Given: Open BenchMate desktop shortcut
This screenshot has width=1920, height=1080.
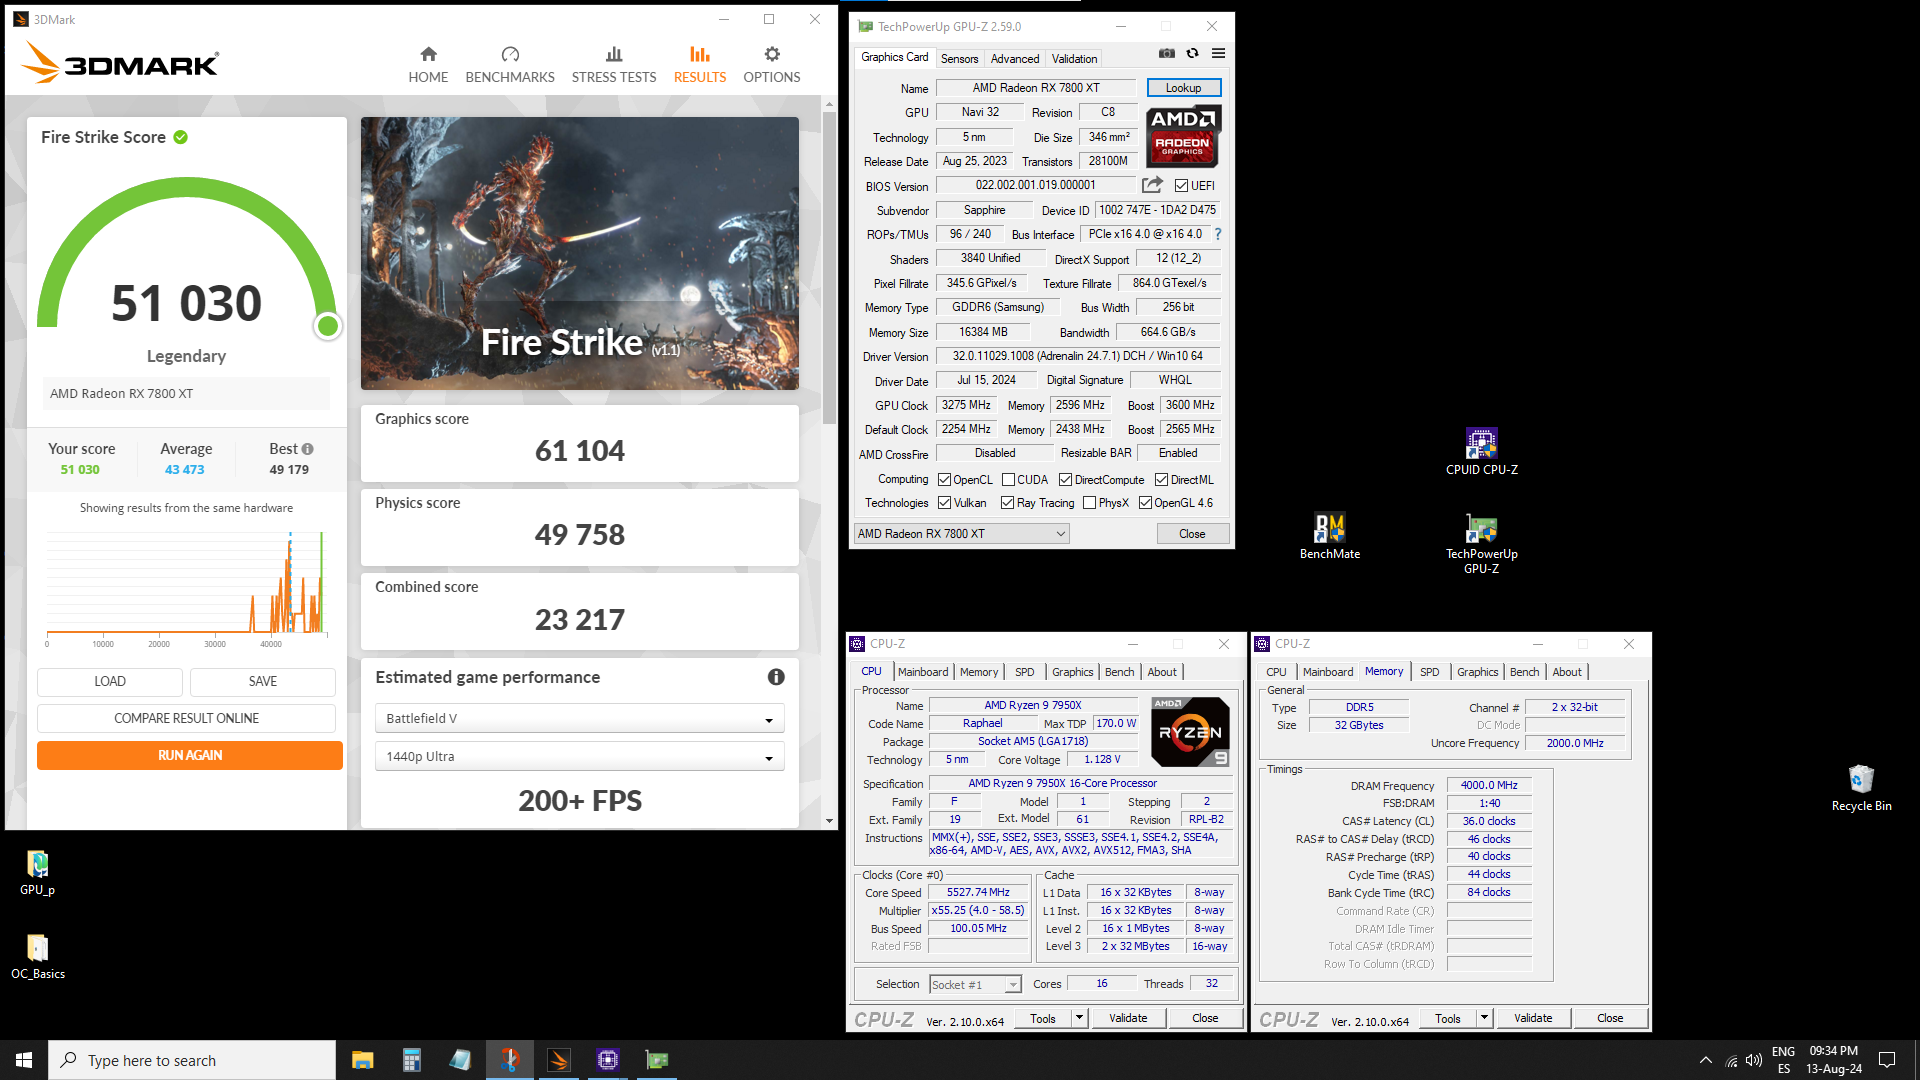Looking at the screenshot, I should pyautogui.click(x=1329, y=535).
